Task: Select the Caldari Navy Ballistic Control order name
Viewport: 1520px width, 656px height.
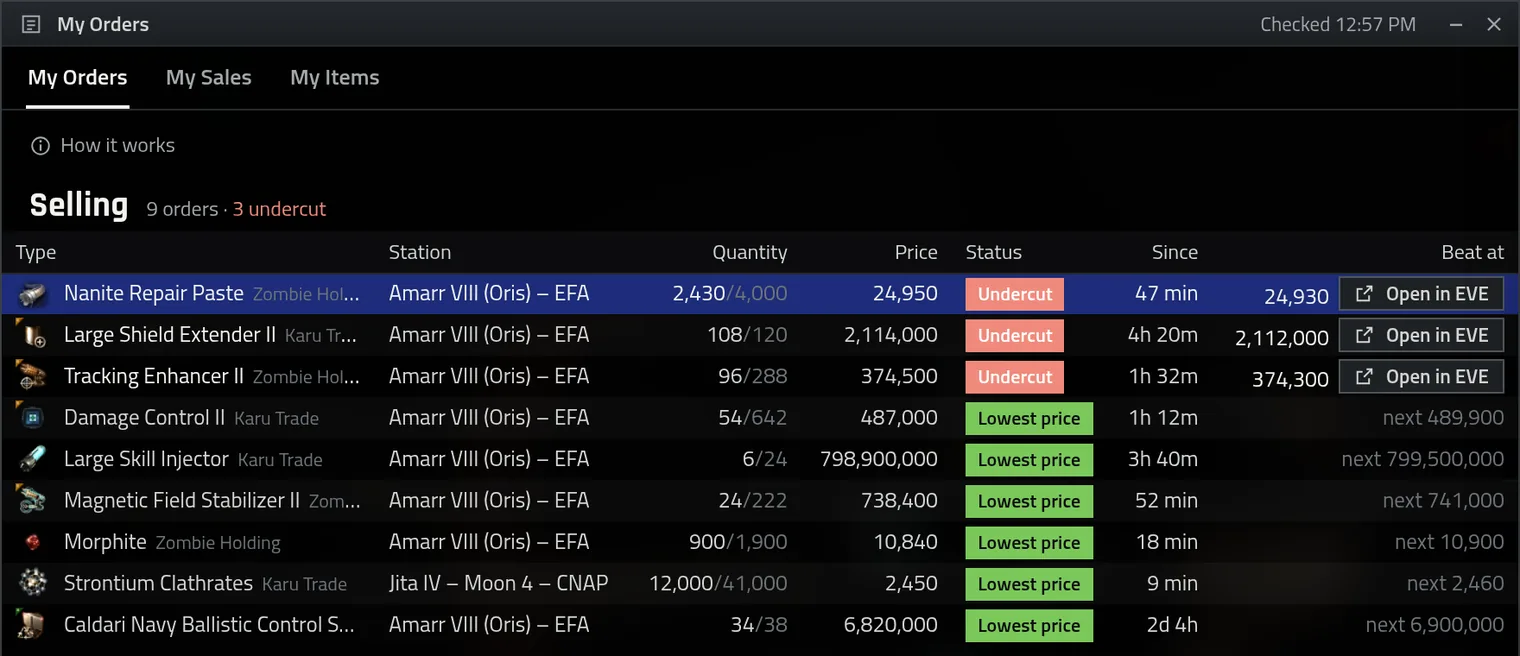Action: [209, 625]
